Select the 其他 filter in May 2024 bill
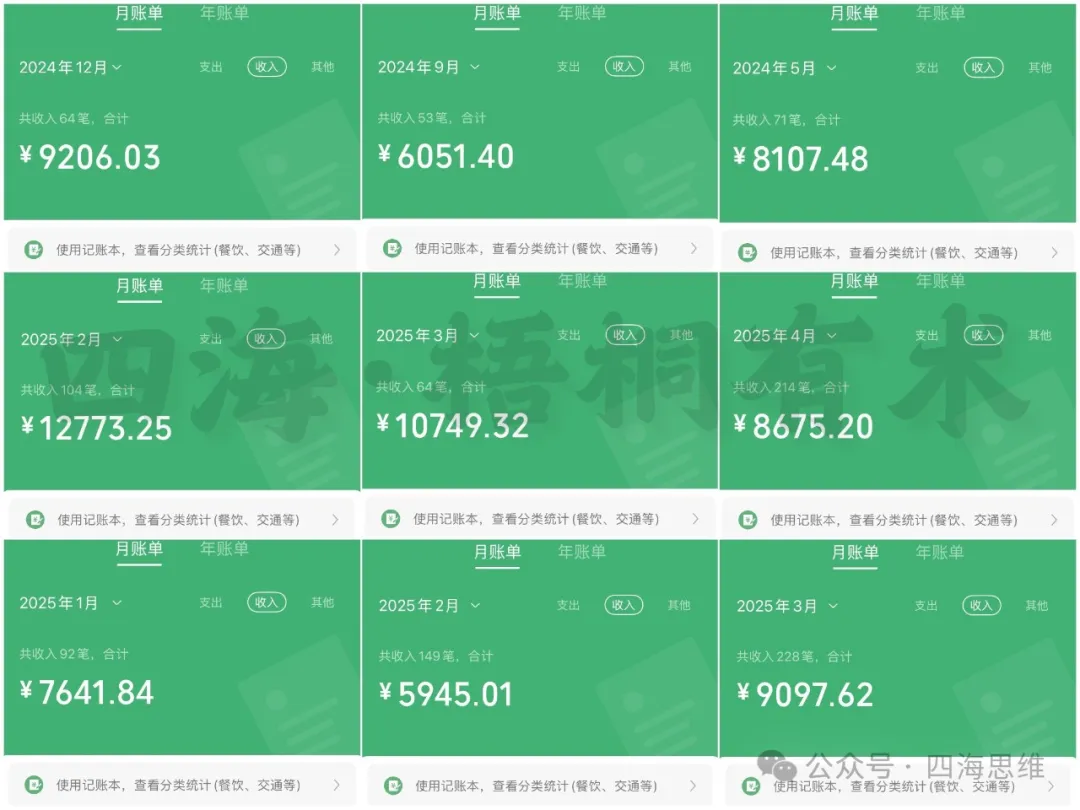This screenshot has width=1080, height=810. (1039, 67)
